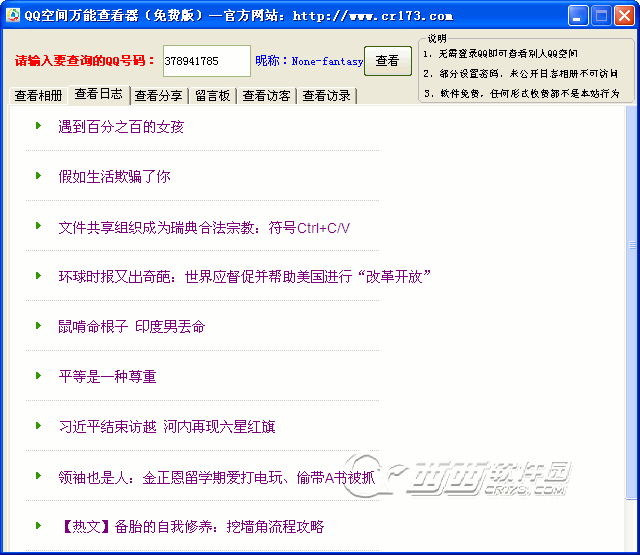The width and height of the screenshot is (640, 555).
Task: Switch to the 查看相册 tab
Action: (38, 96)
